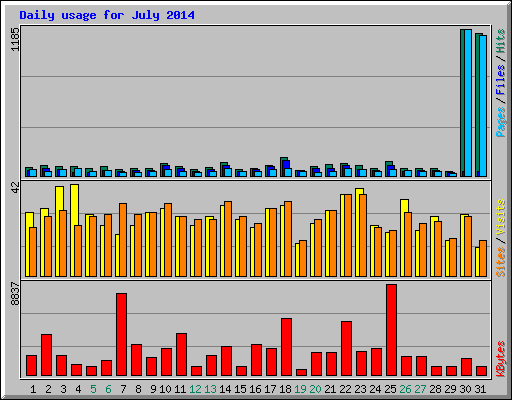Click the 'Visits' legend label
The width and height of the screenshot is (512, 400).
pyautogui.click(x=501, y=218)
